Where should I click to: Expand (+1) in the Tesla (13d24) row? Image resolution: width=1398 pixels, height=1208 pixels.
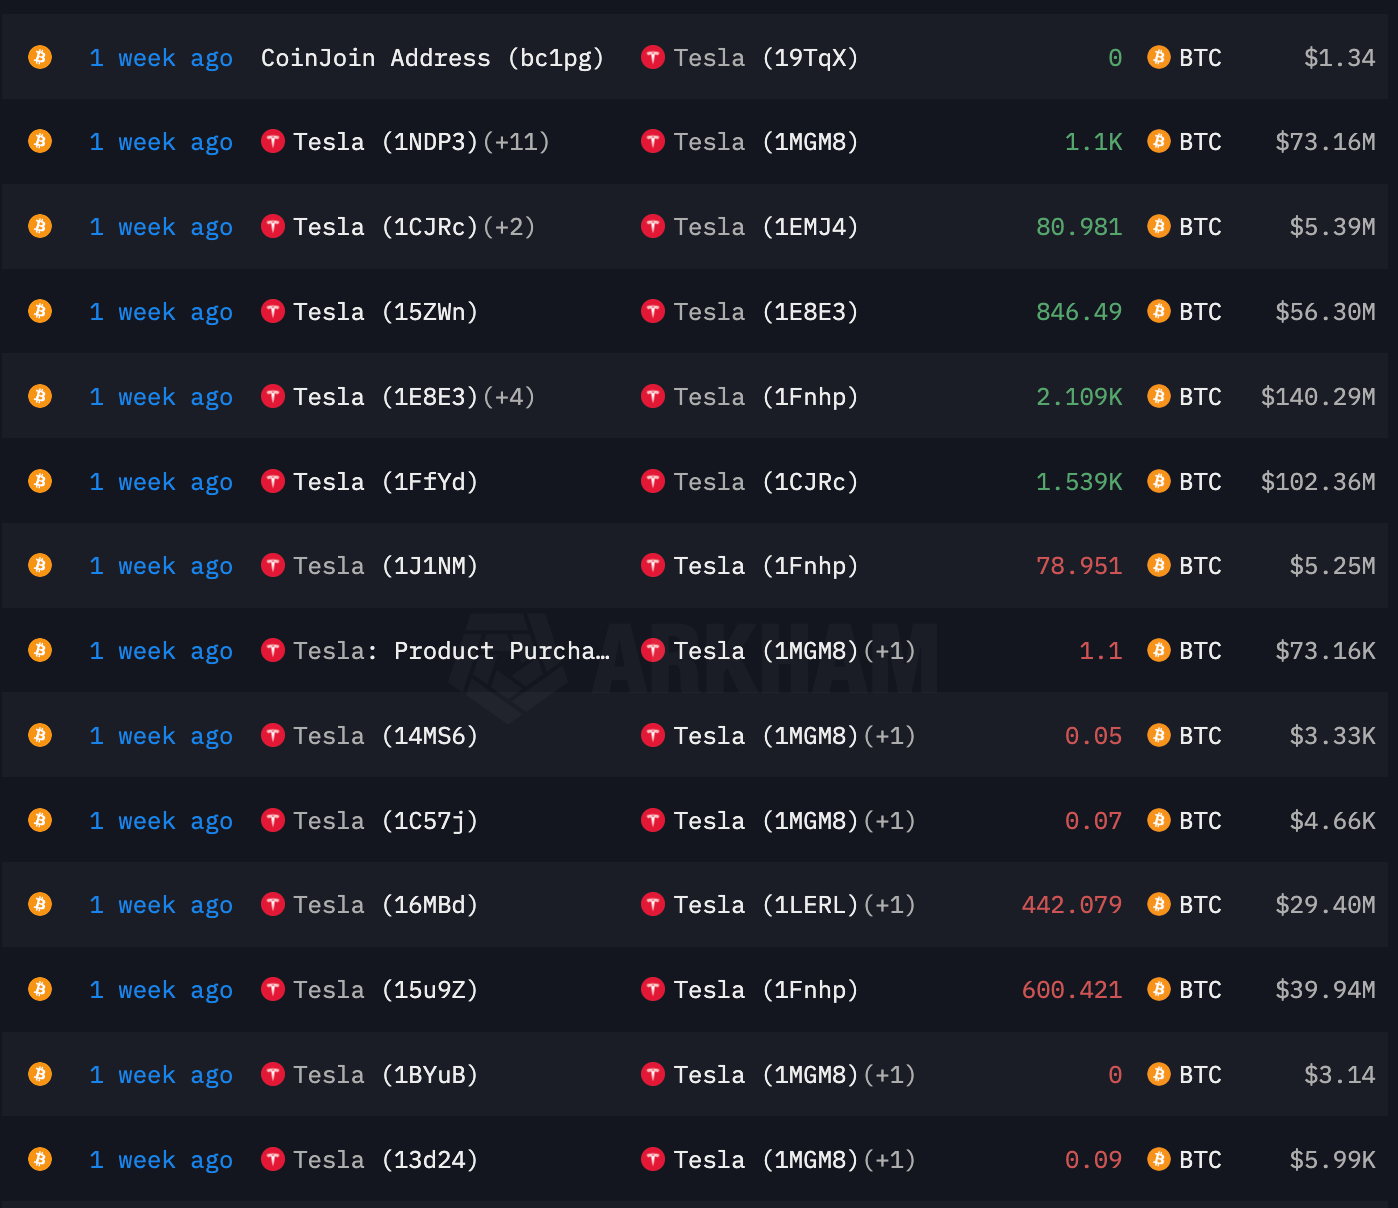[890, 1160]
